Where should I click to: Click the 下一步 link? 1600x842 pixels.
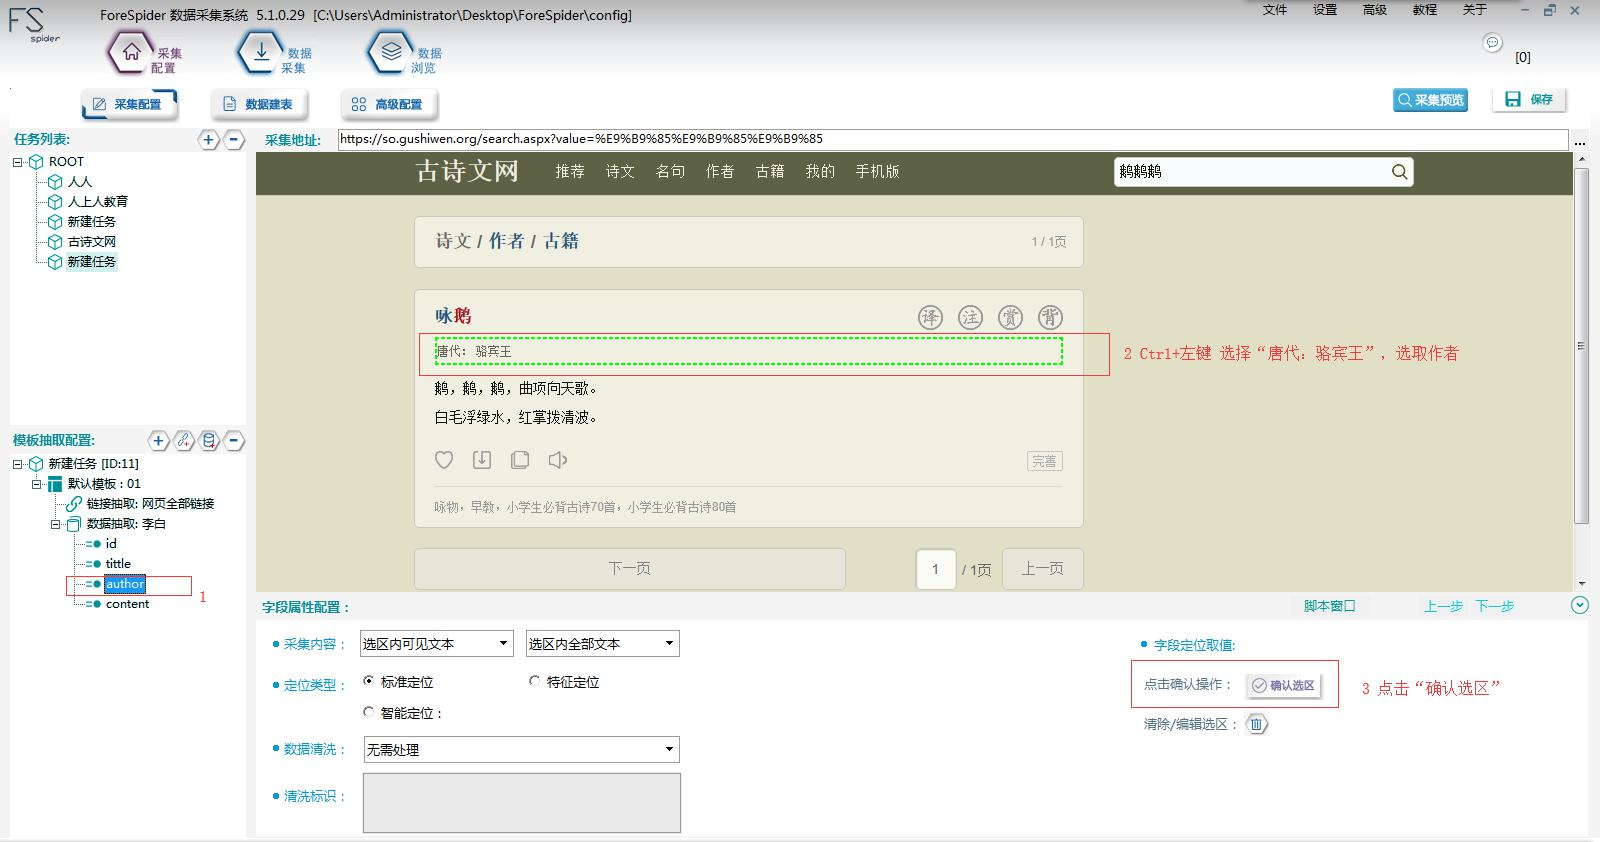pos(1495,606)
